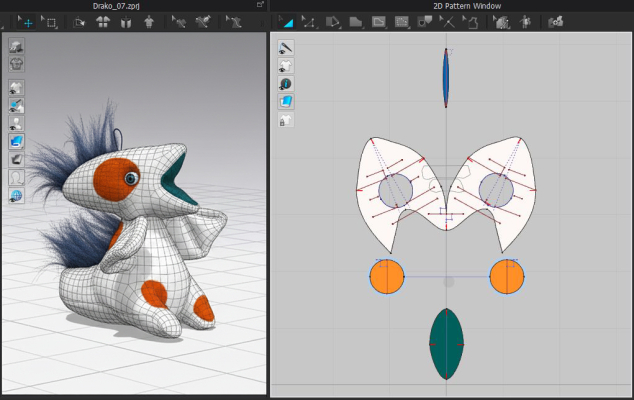Click the left eye hole circle in pattern
This screenshot has height=400, width=634.
pos(395,191)
